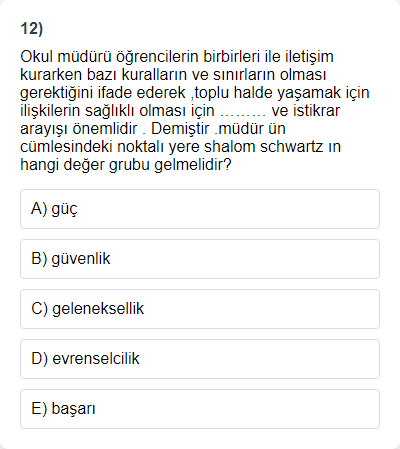The width and height of the screenshot is (400, 449).
Task: Click the "C)" letter label
Action: coord(39,309)
